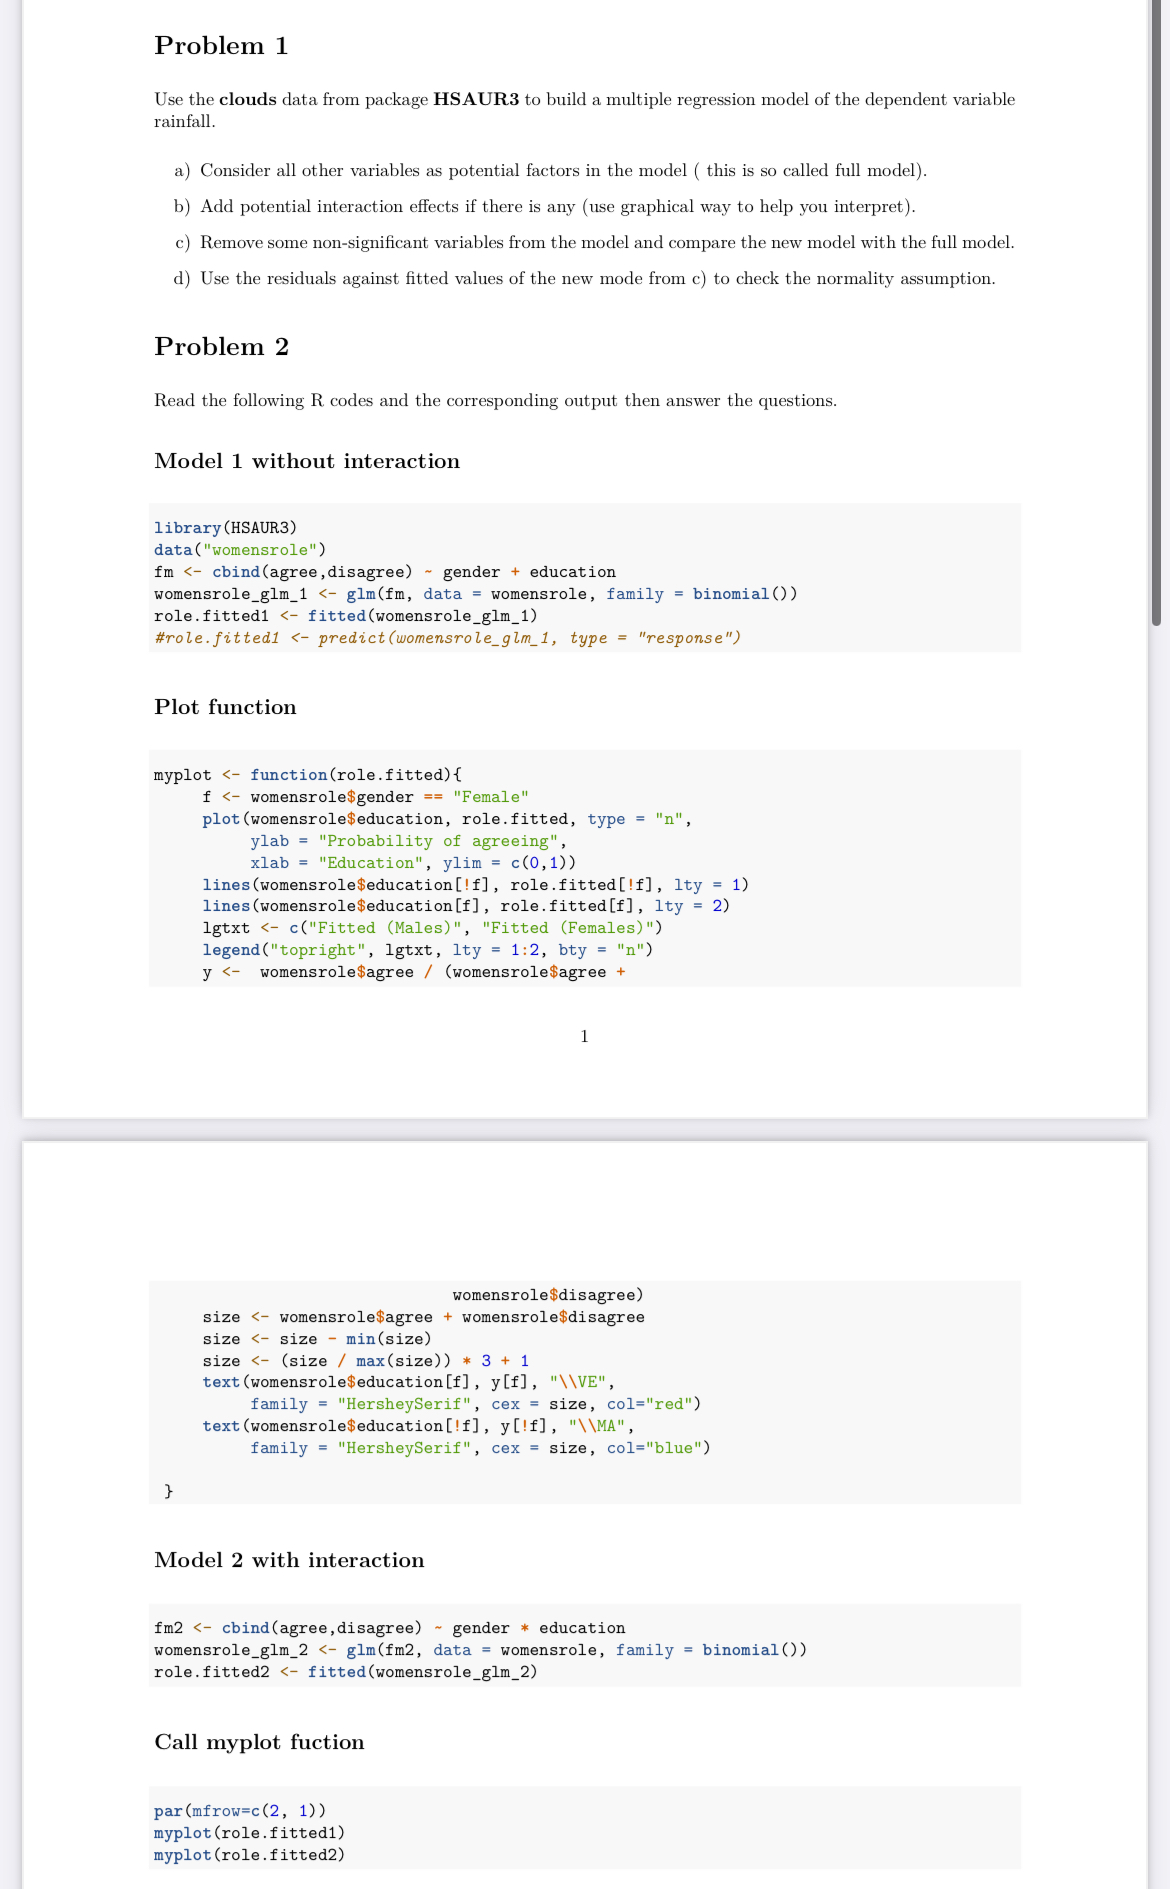Click page number 1 at page bottom

point(585,1036)
